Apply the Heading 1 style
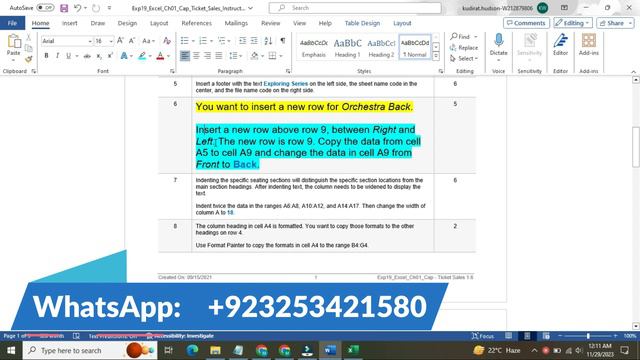Screen dimensions: 640x360 point(347,48)
